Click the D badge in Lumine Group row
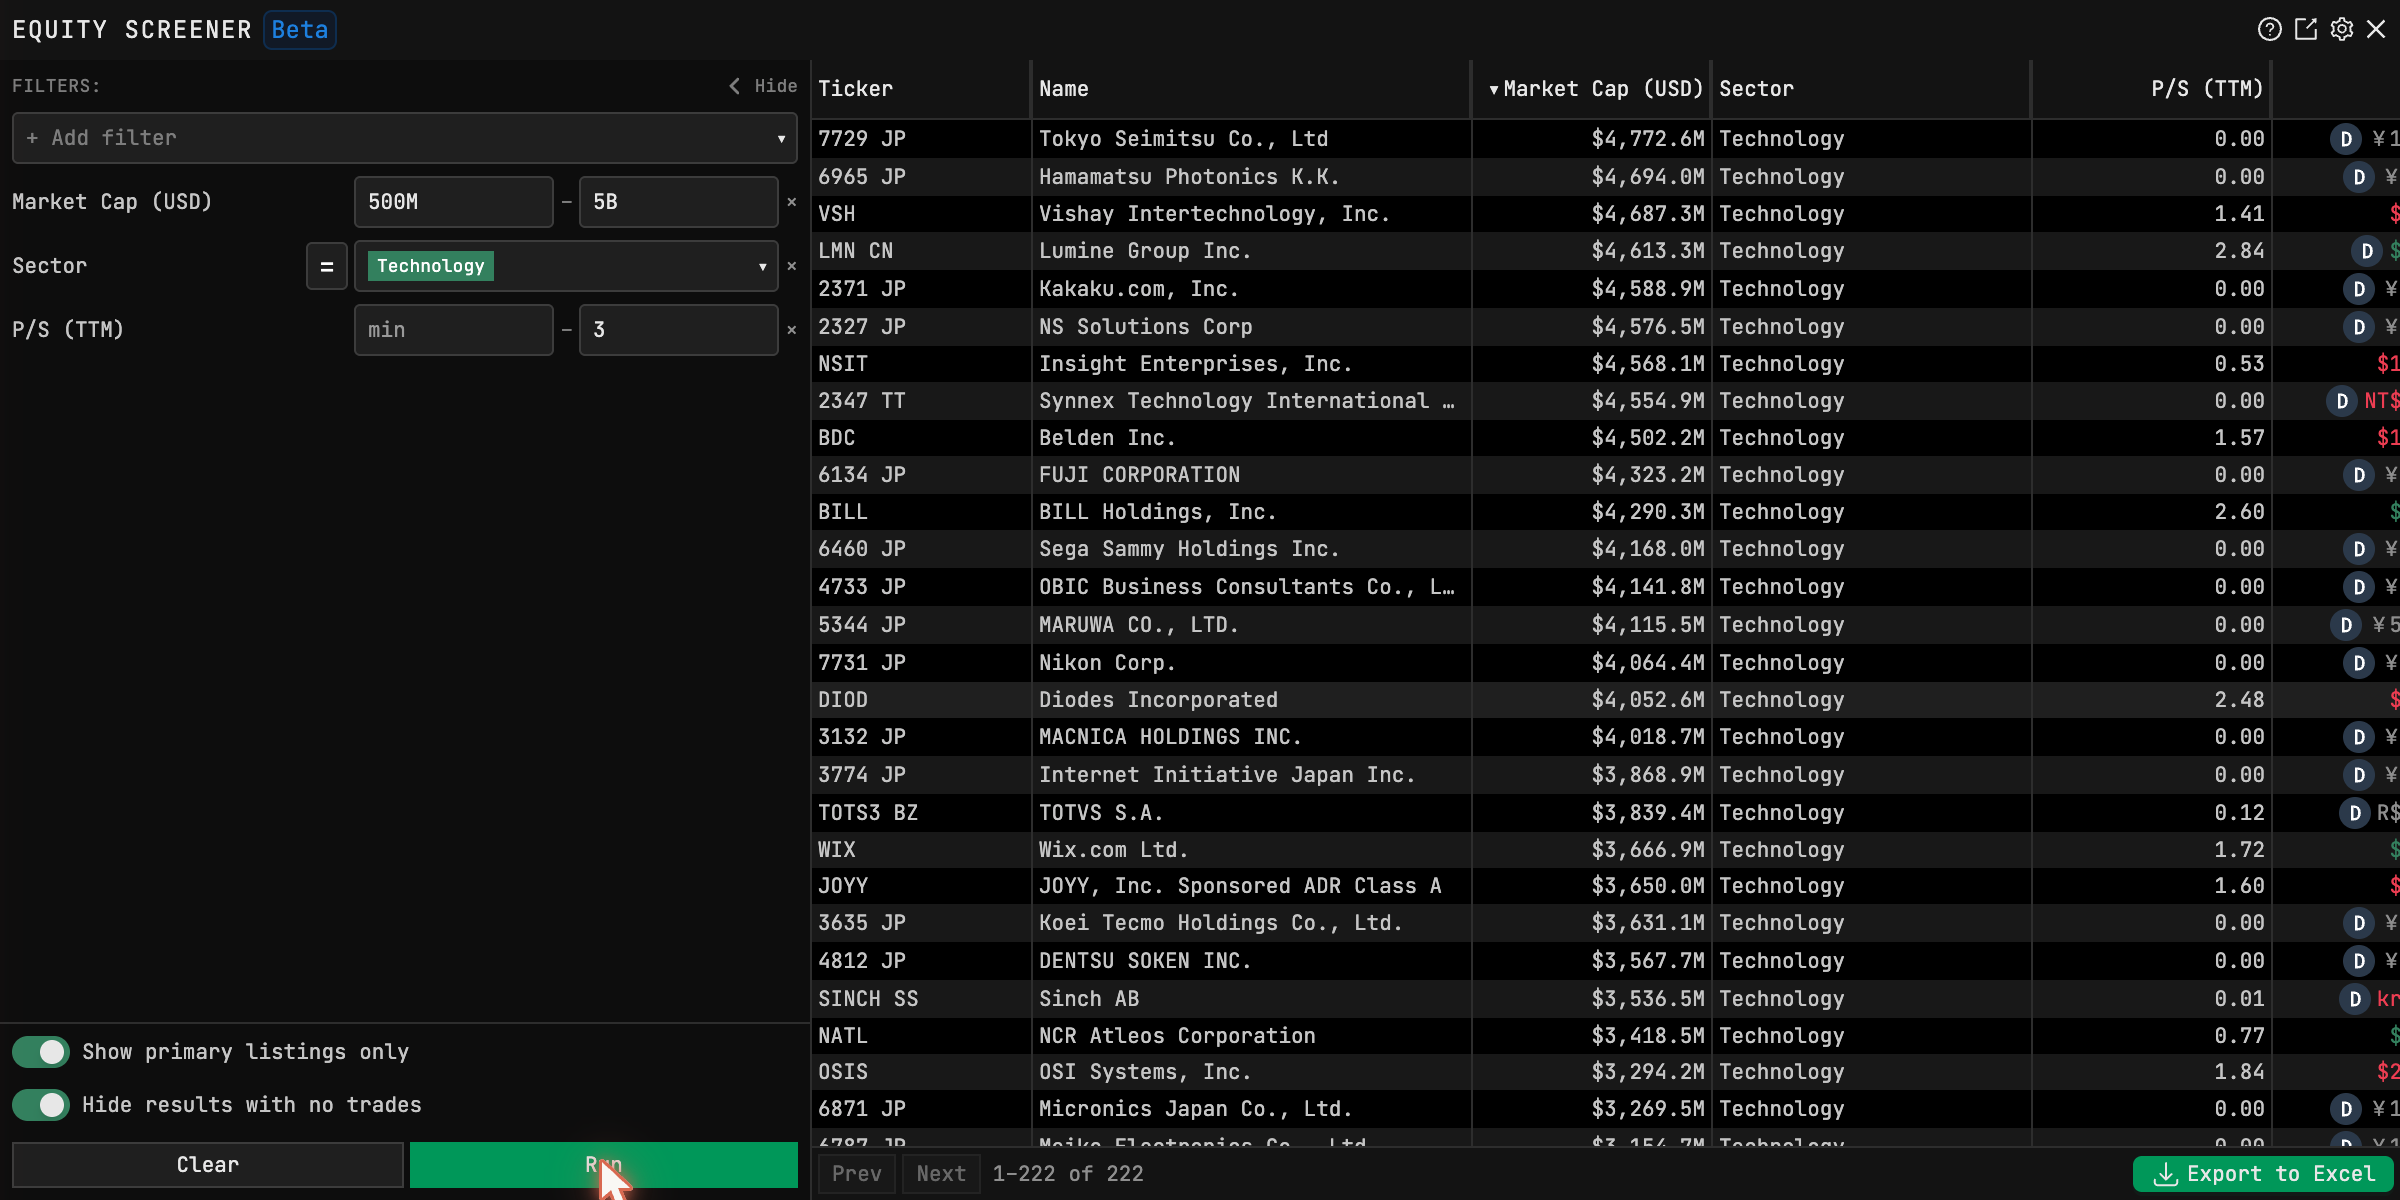 (x=2366, y=251)
